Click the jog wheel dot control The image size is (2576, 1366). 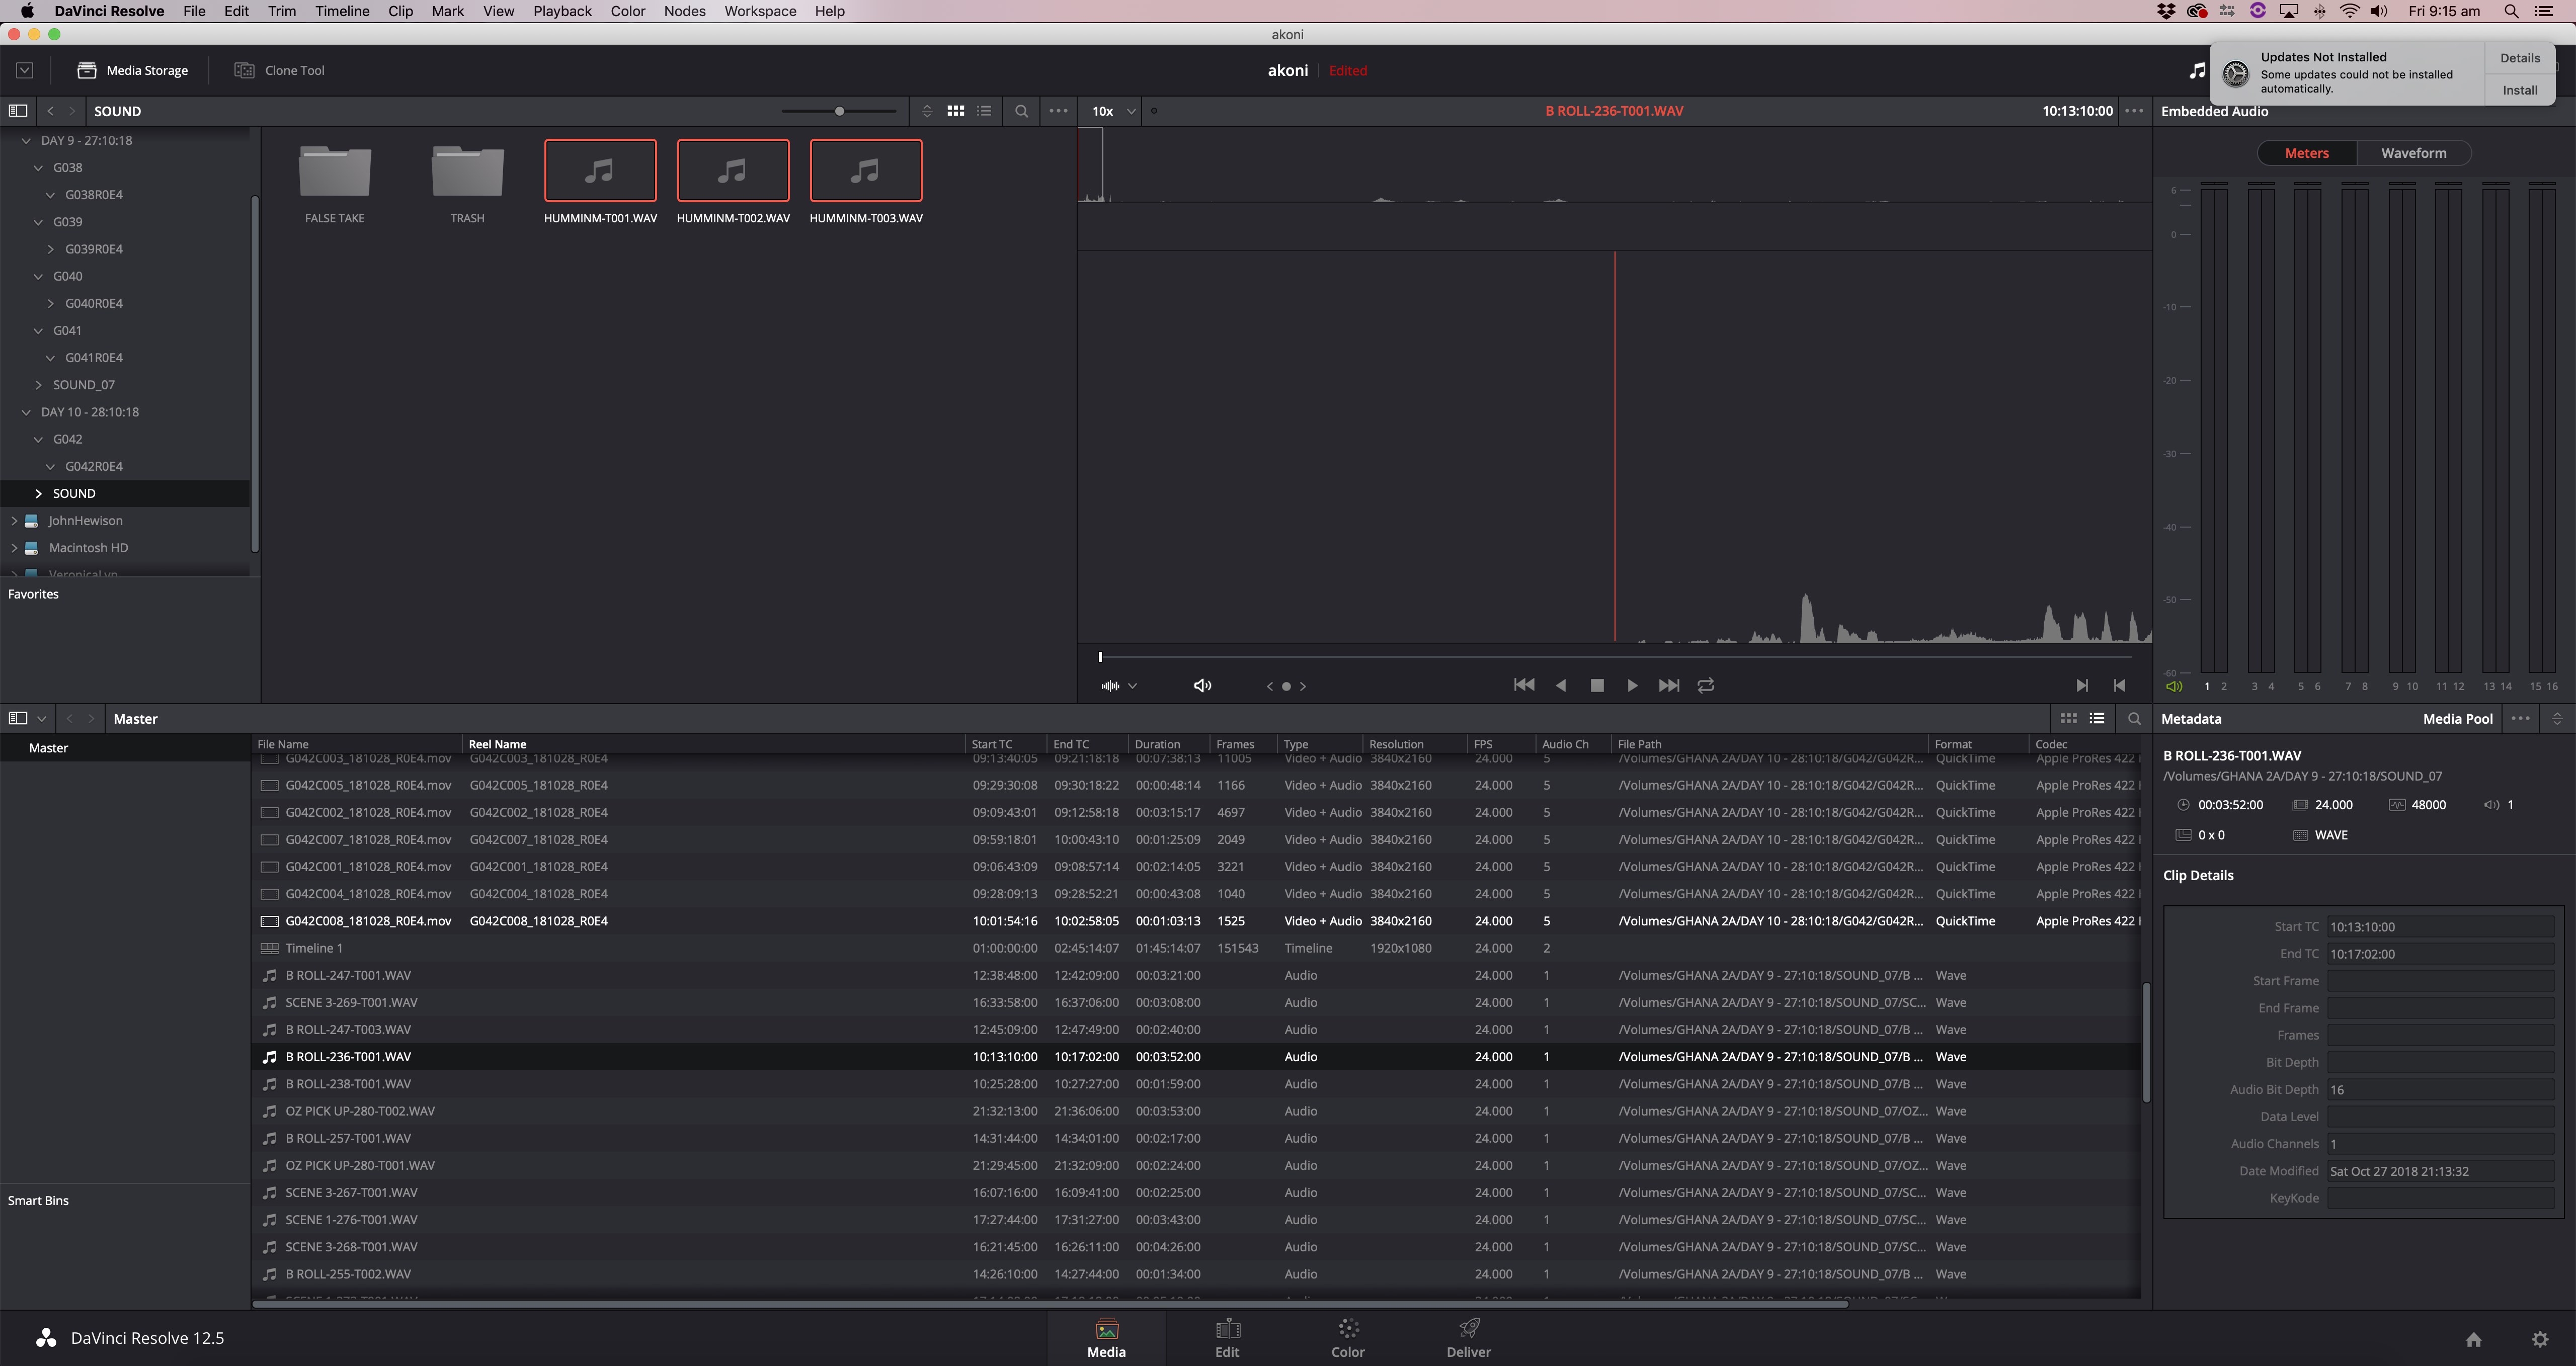click(1286, 686)
